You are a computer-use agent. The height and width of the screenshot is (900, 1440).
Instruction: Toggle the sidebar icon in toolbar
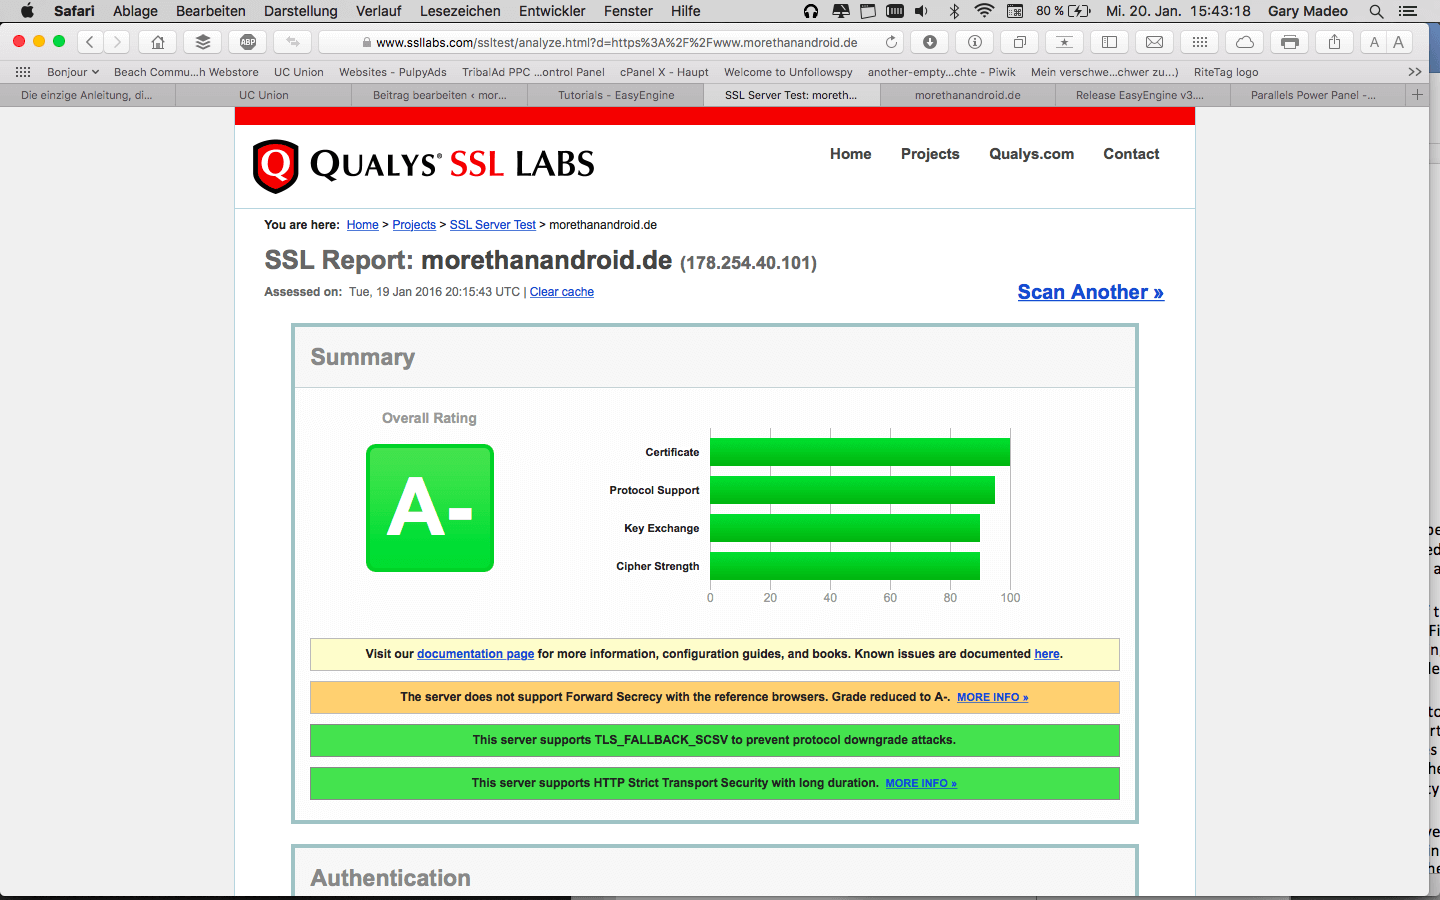pyautogui.click(x=1109, y=42)
